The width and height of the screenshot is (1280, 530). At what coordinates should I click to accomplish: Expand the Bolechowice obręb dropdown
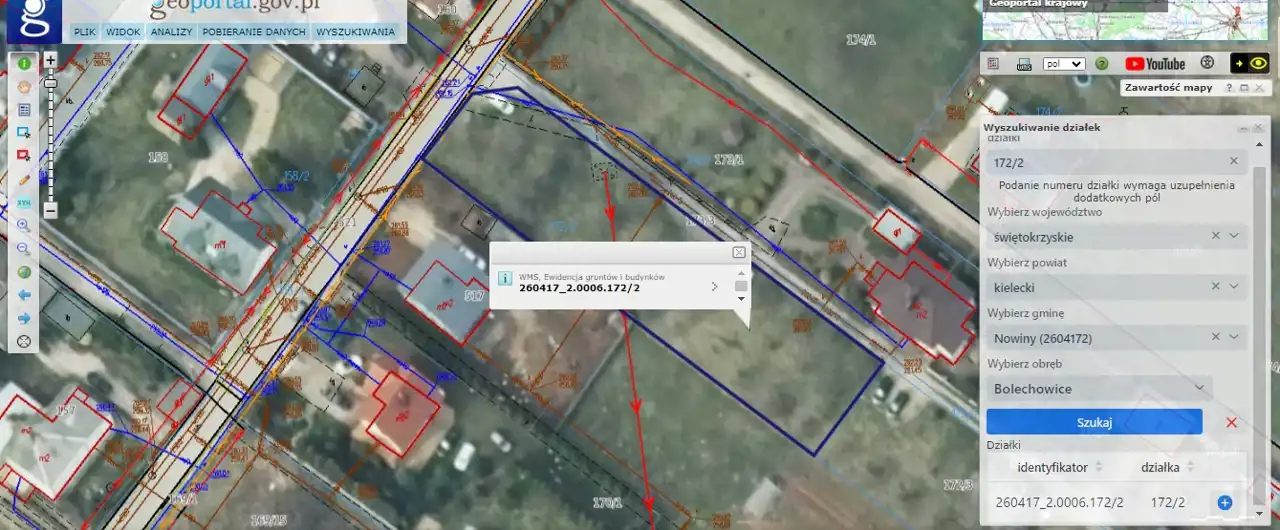click(x=1199, y=388)
